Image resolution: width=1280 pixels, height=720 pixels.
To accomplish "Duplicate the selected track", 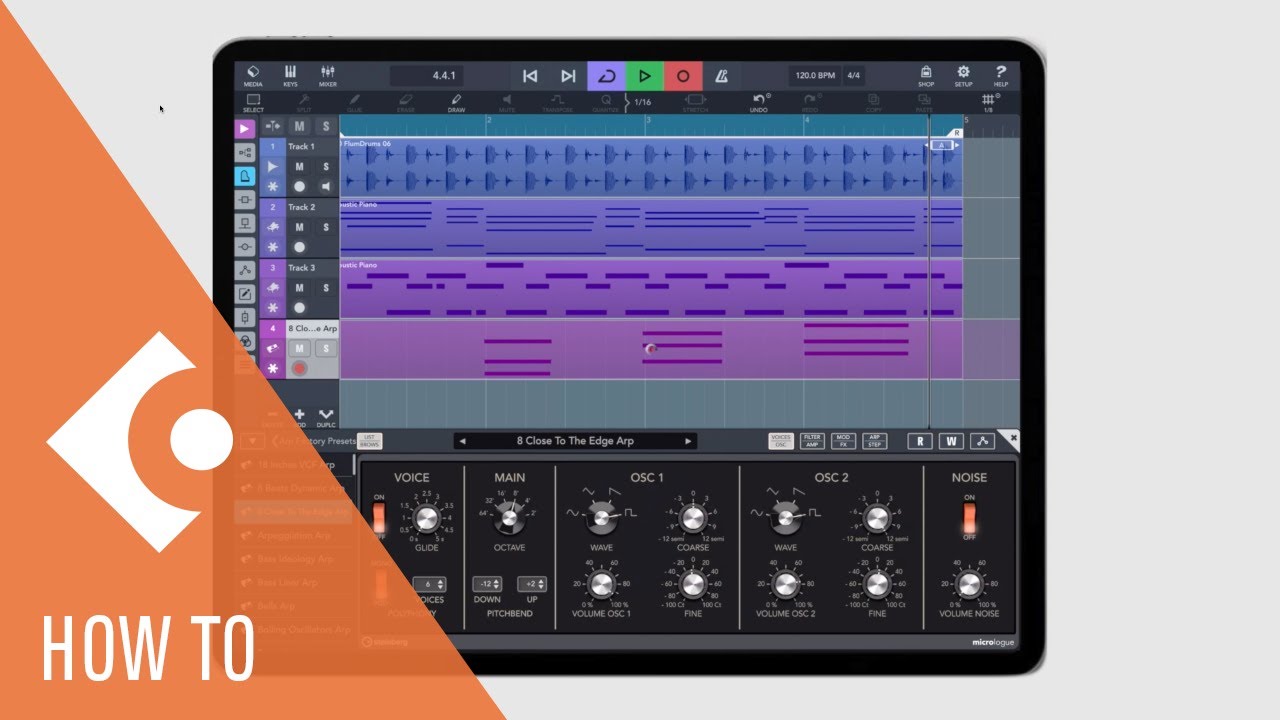I will tap(326, 416).
